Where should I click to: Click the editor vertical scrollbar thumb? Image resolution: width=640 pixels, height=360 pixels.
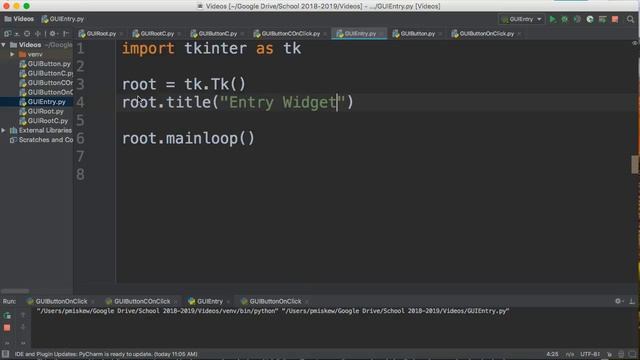[635, 164]
